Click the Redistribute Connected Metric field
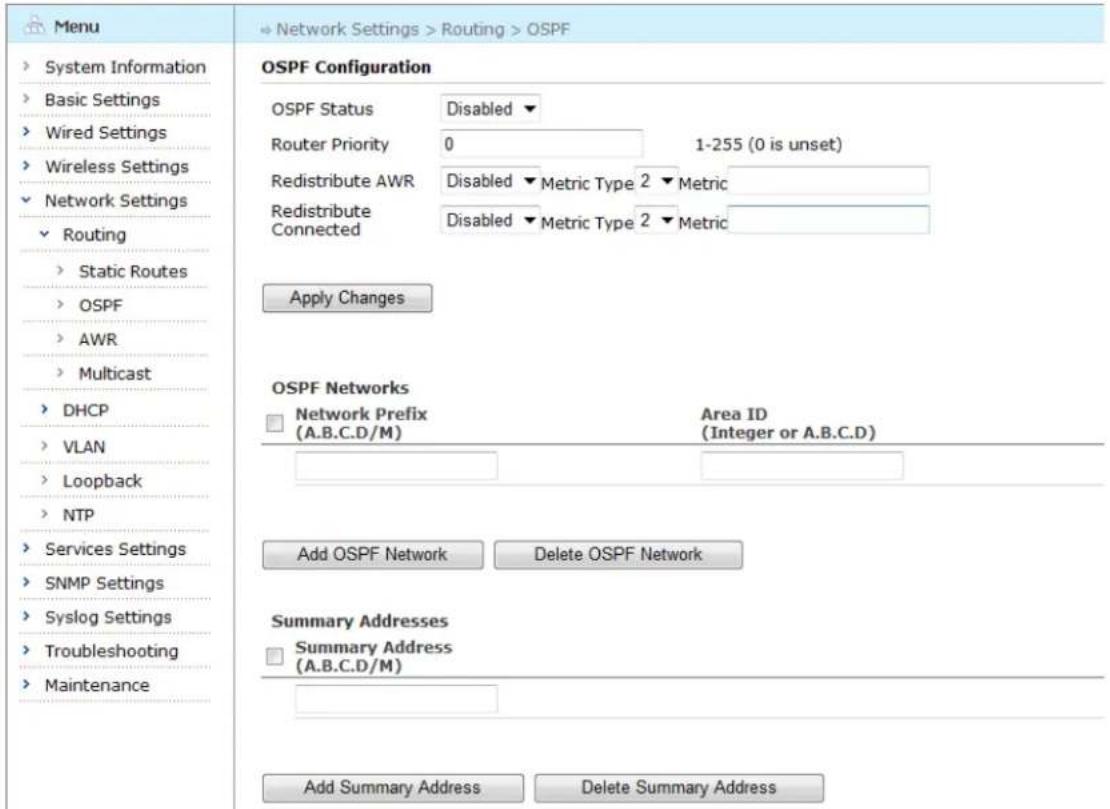The width and height of the screenshot is (1110, 809). (828, 220)
